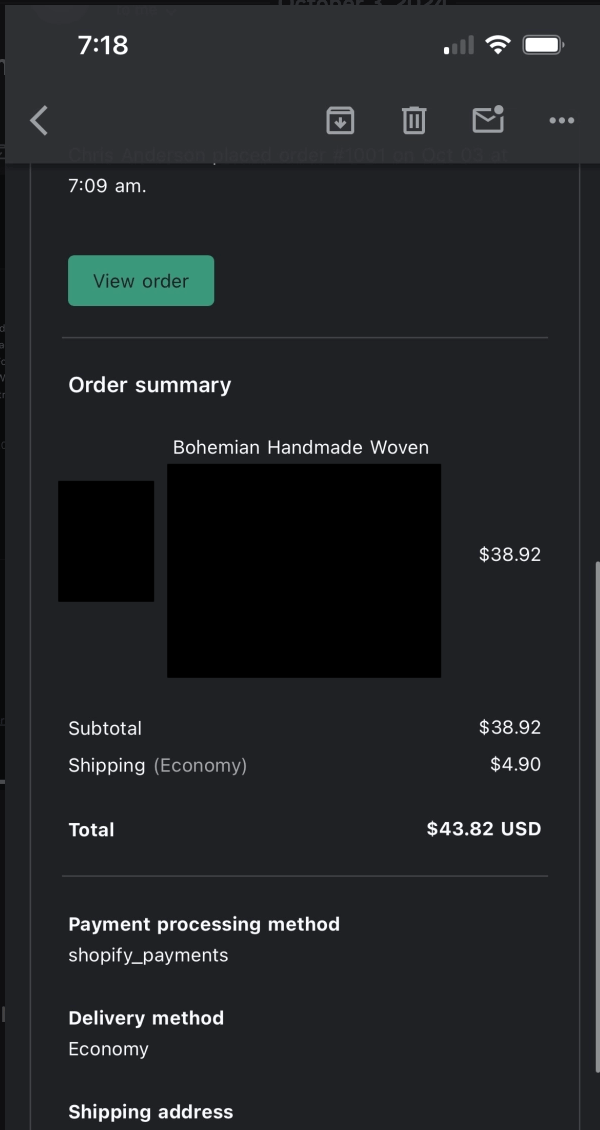Tap the Order summary heading
Viewport: 600px width, 1130px height.
(x=150, y=385)
